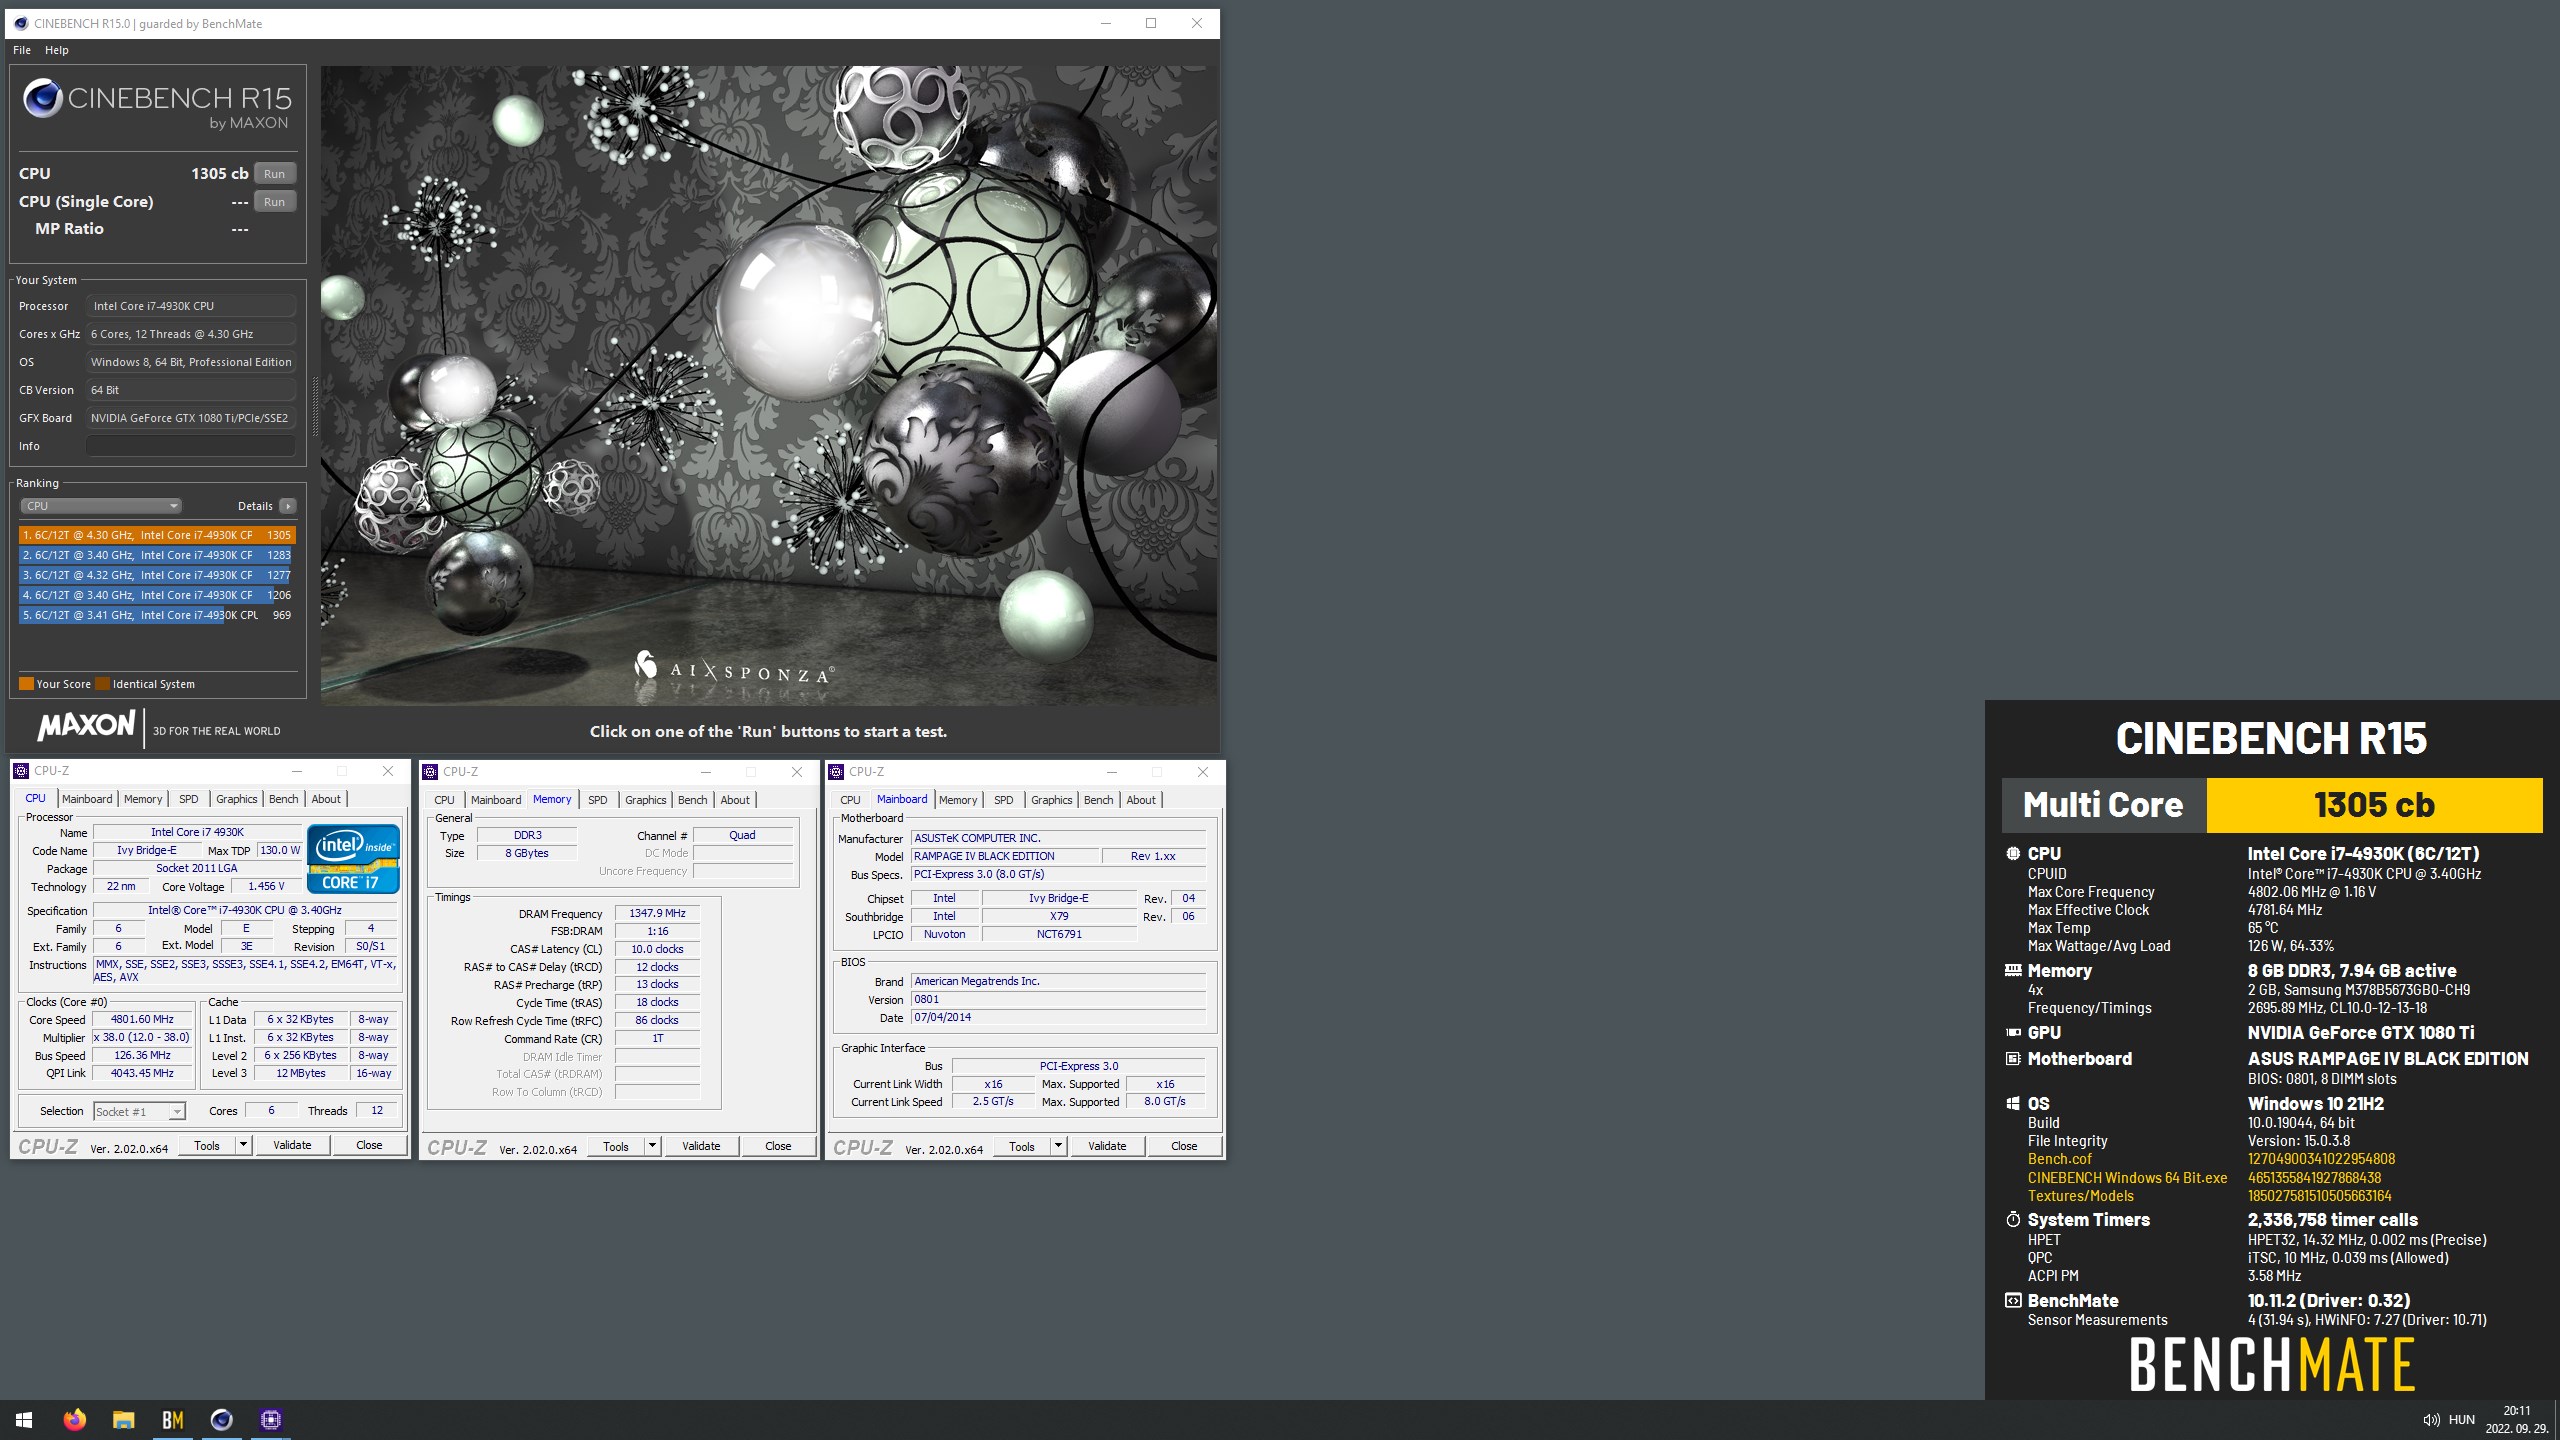This screenshot has width=2560, height=1440.
Task: Click Tools button in Memory CPU-Z window
Action: [x=616, y=1146]
